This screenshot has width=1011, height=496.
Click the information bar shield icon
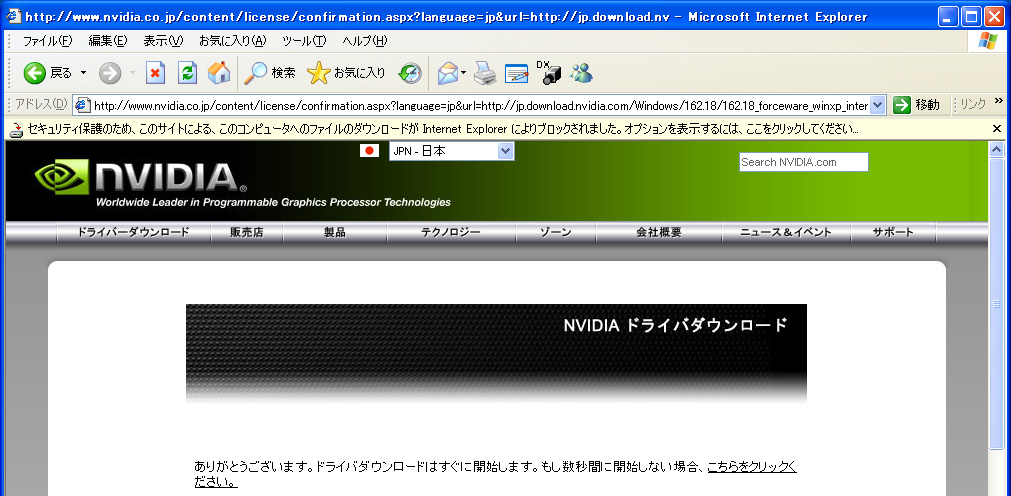[x=17, y=130]
